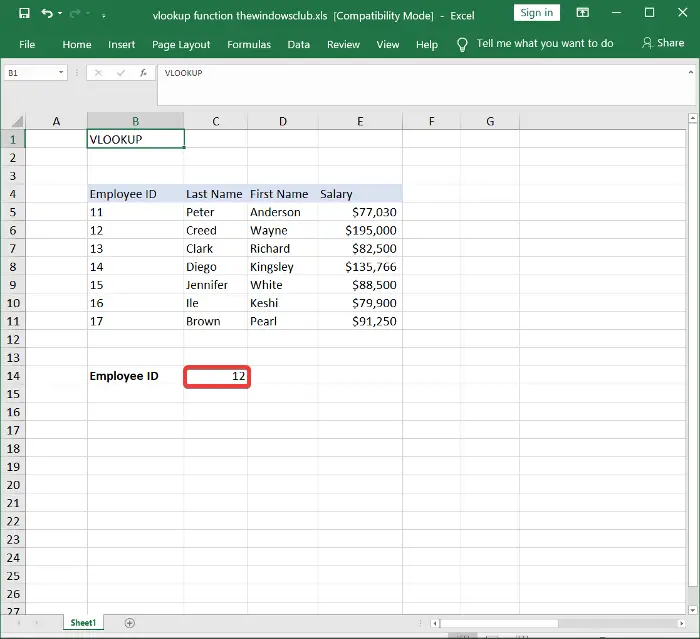Click cell B1 containing VLOOKUP
Viewport: 700px width, 639px height.
pos(135,139)
